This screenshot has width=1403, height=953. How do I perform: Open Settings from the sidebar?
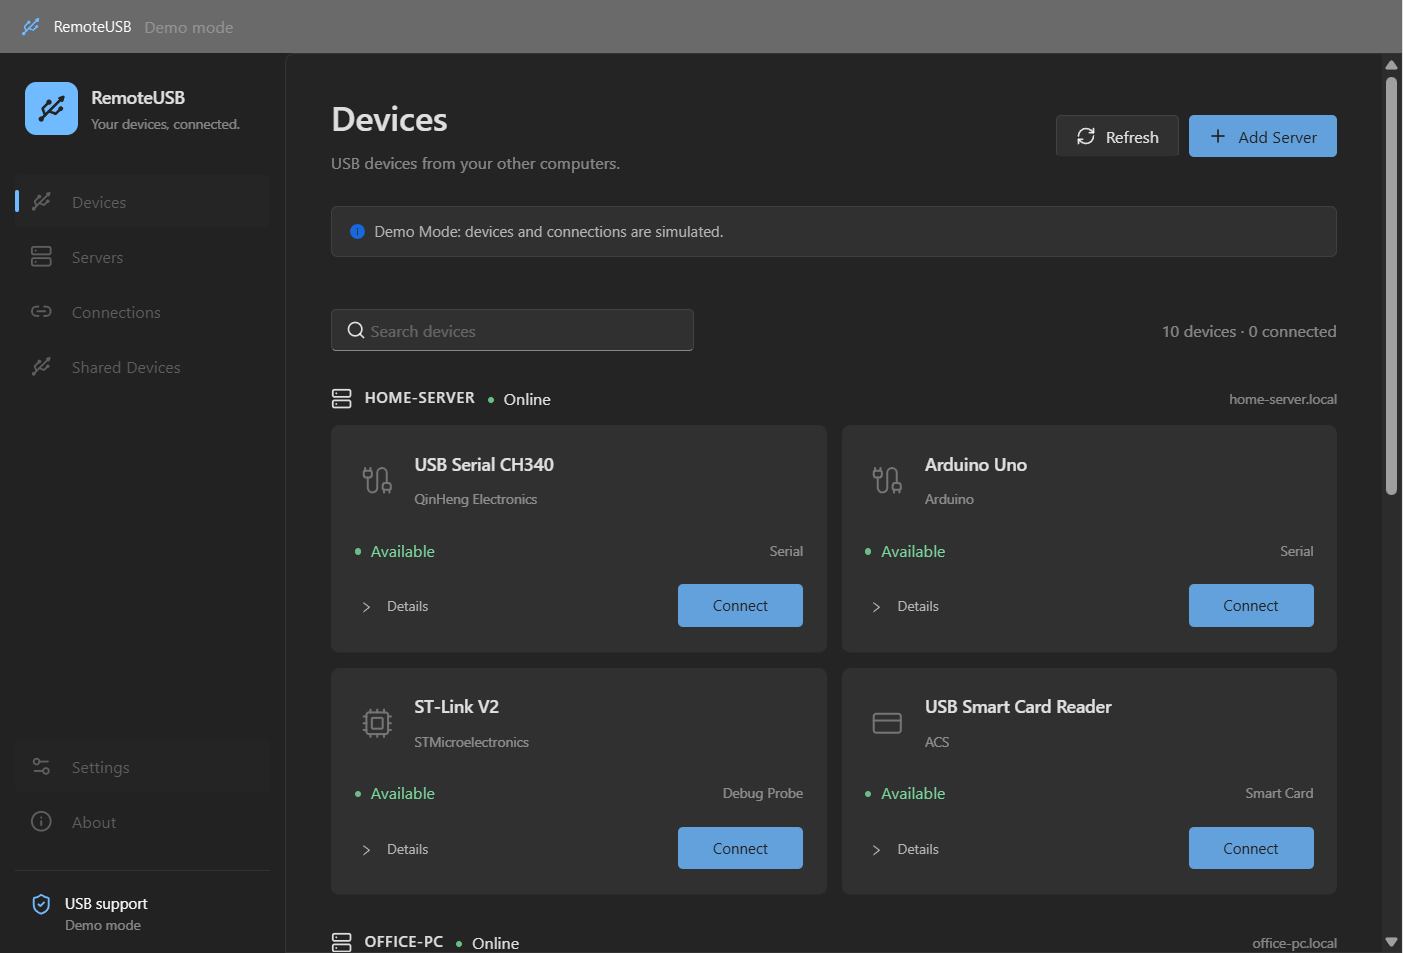(142, 767)
